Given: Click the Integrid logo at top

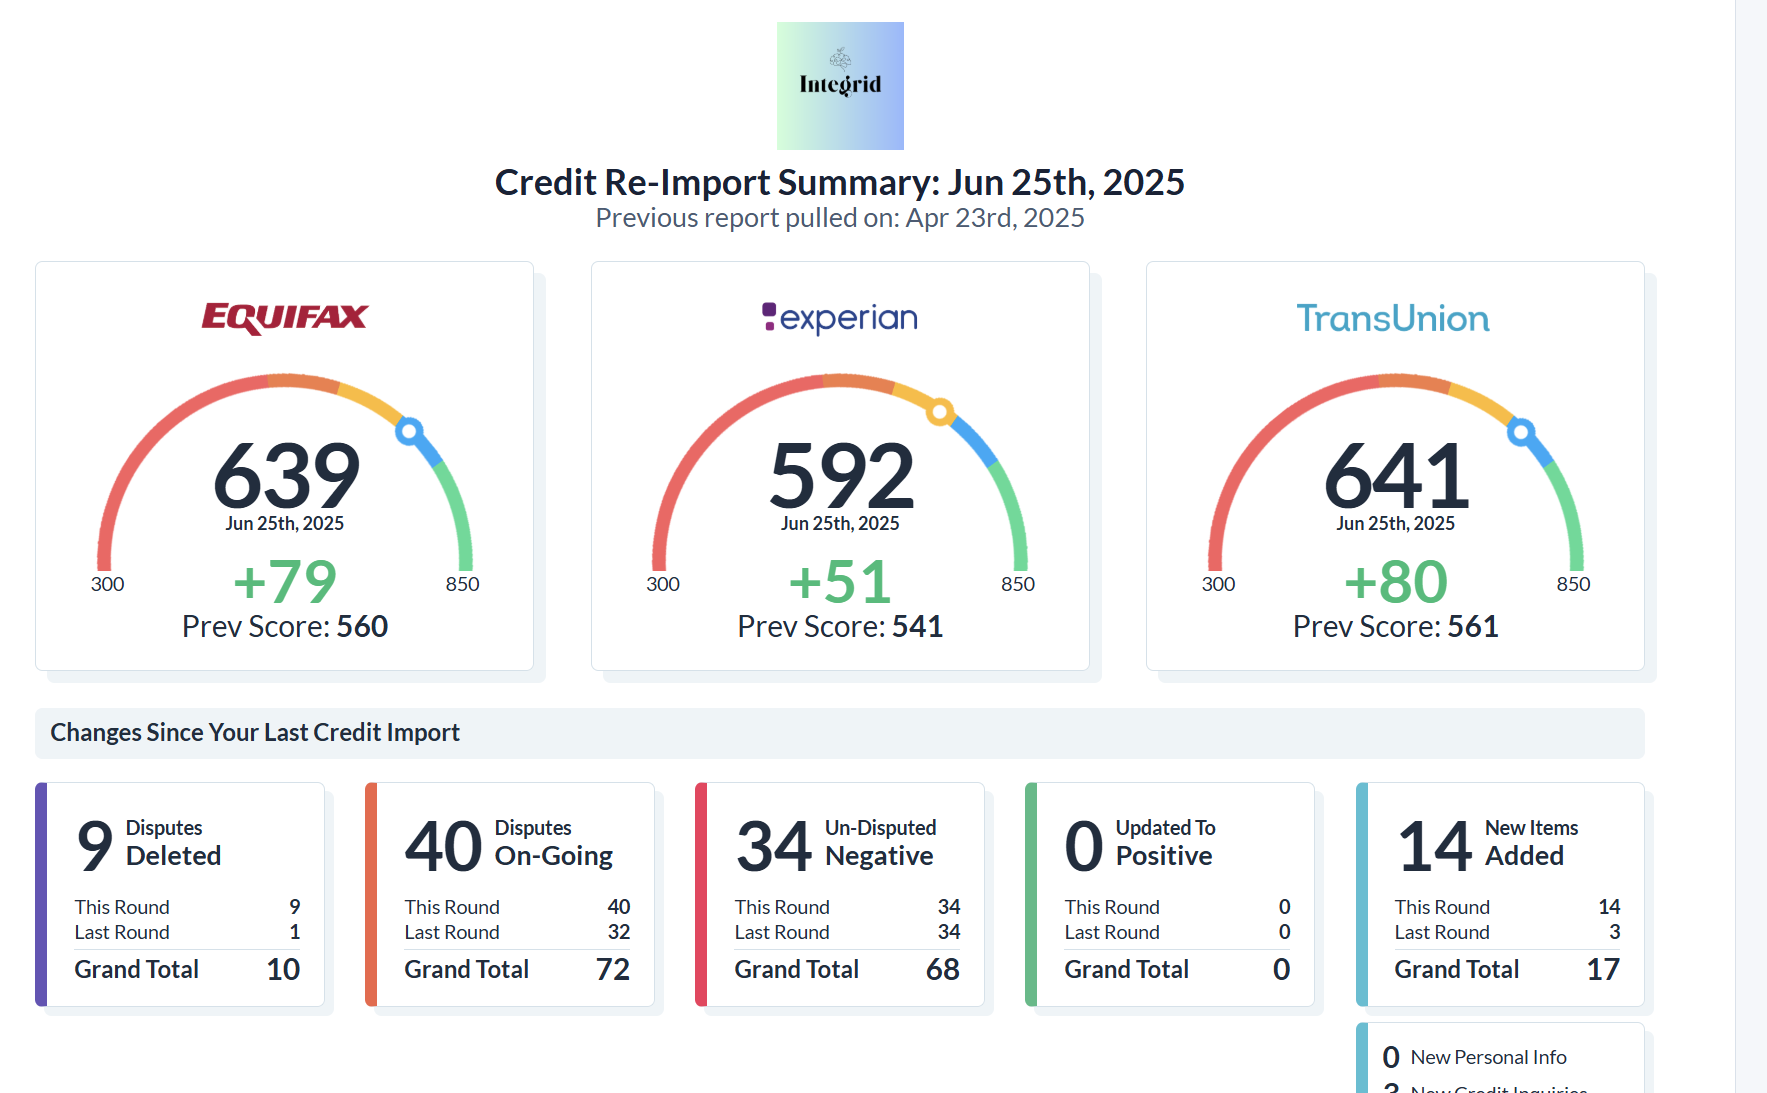Looking at the screenshot, I should (x=840, y=86).
